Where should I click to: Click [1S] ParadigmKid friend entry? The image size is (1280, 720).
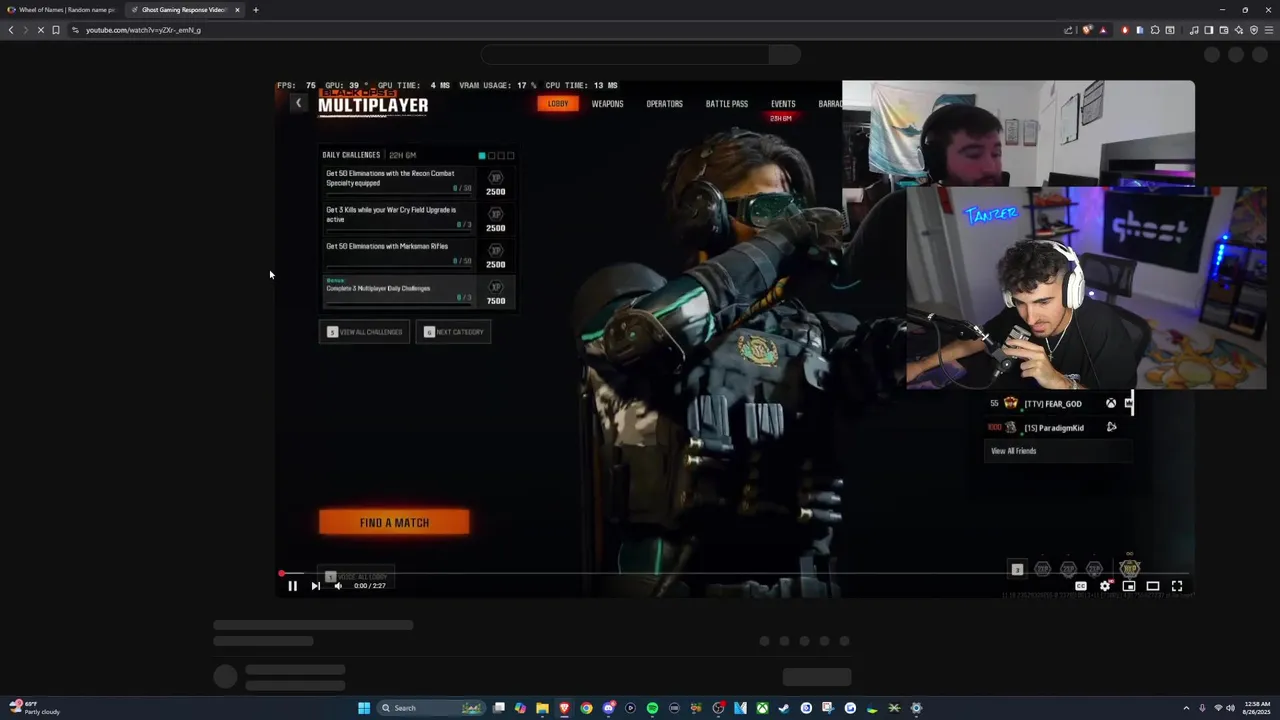coord(1060,427)
